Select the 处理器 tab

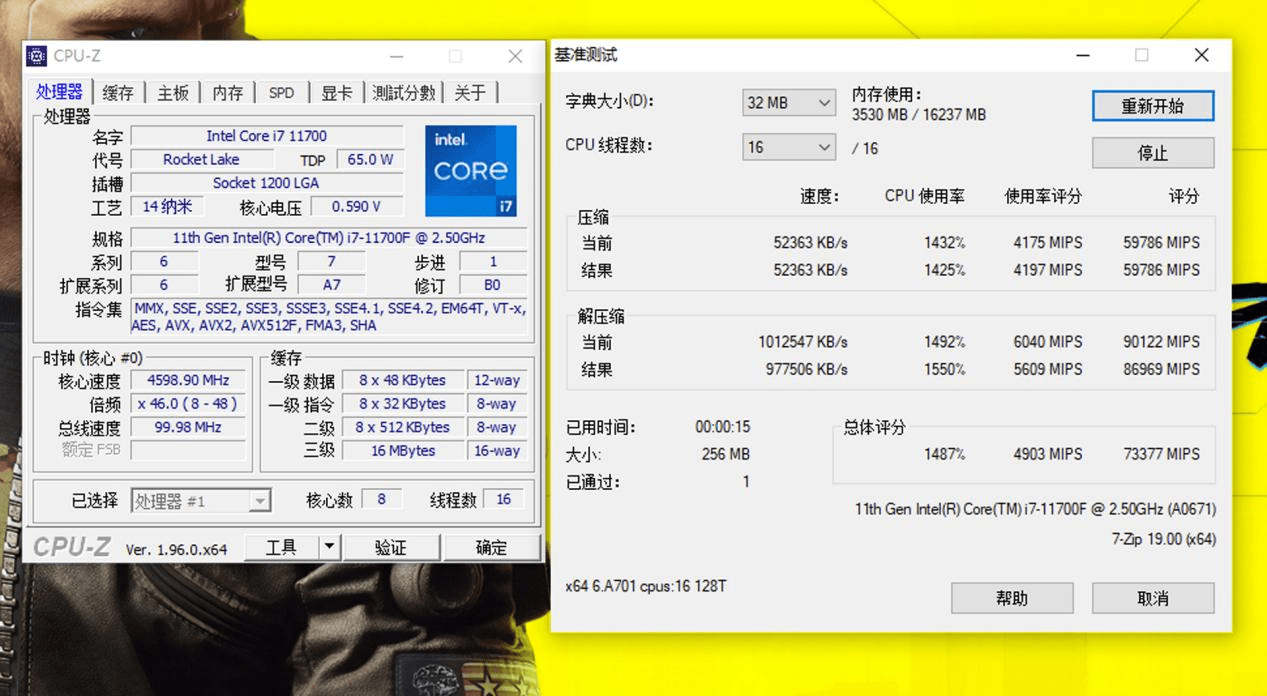point(60,92)
